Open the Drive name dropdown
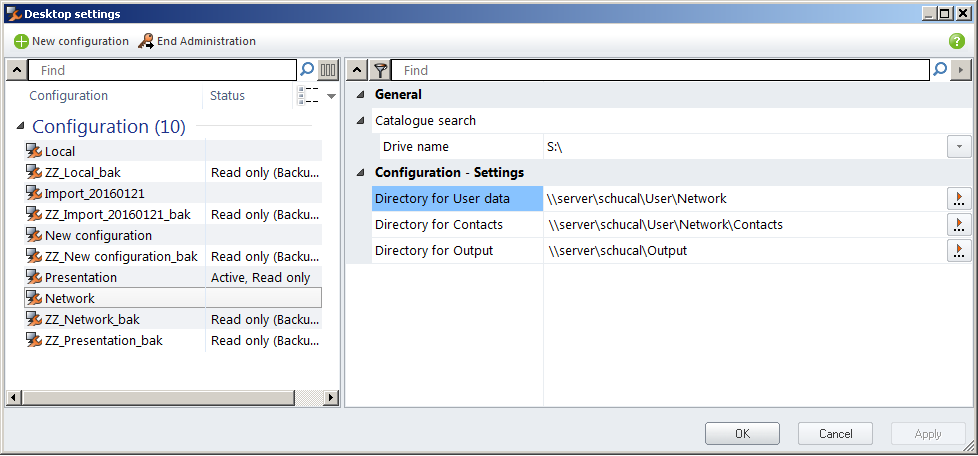 tap(959, 147)
